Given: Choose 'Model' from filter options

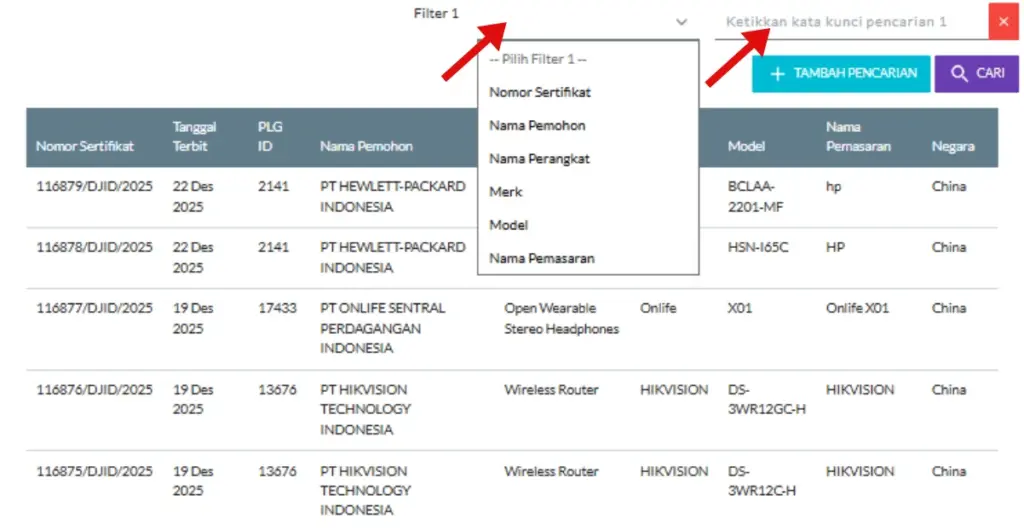Looking at the screenshot, I should (508, 225).
